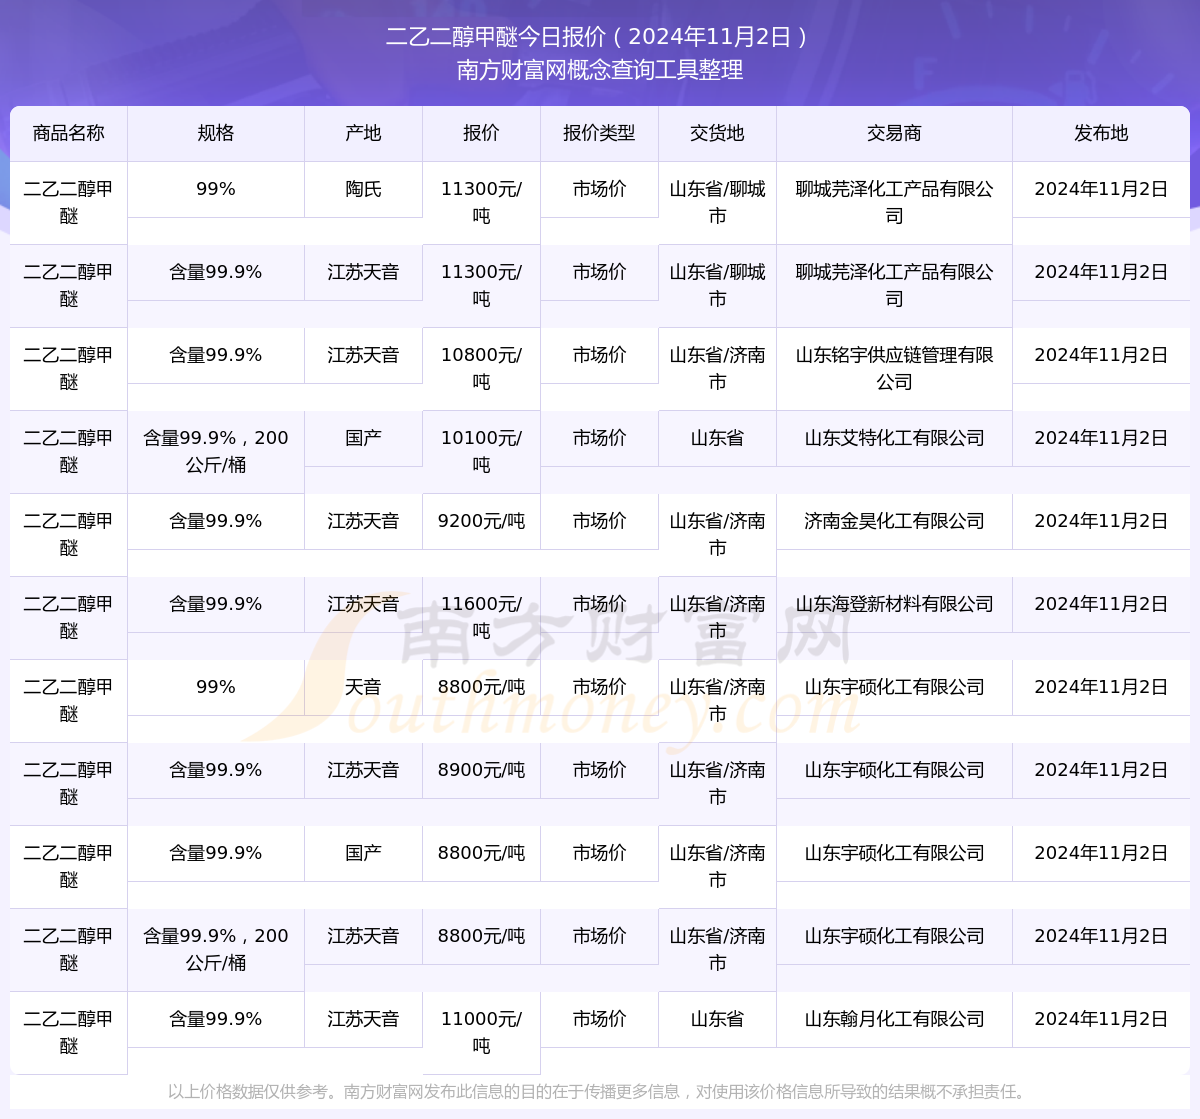Screen dimensions: 1200x1119
Task: Select the date in the 山东铭宇 row
Action: tap(1101, 355)
